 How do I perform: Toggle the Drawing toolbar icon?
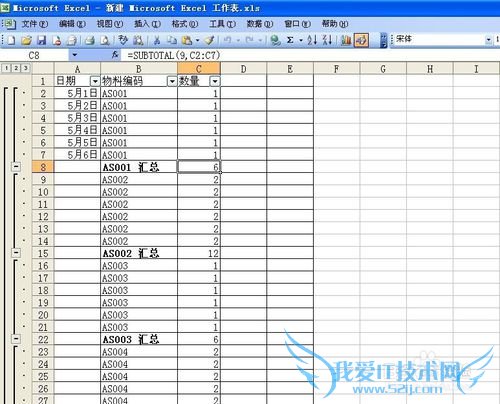click(x=361, y=40)
